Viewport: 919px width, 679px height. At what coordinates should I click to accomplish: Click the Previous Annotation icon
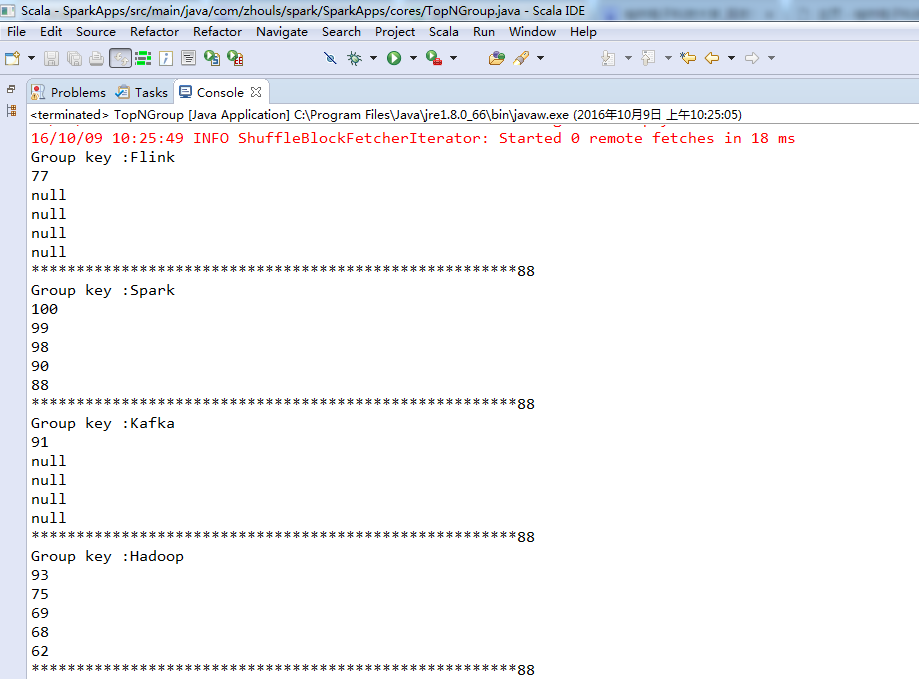tap(648, 58)
